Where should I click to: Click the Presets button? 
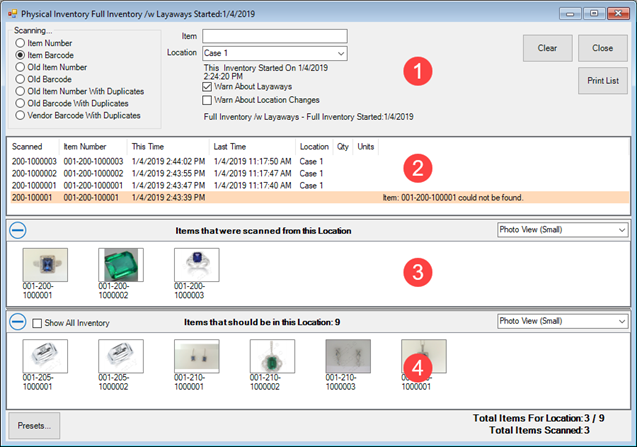tap(35, 424)
